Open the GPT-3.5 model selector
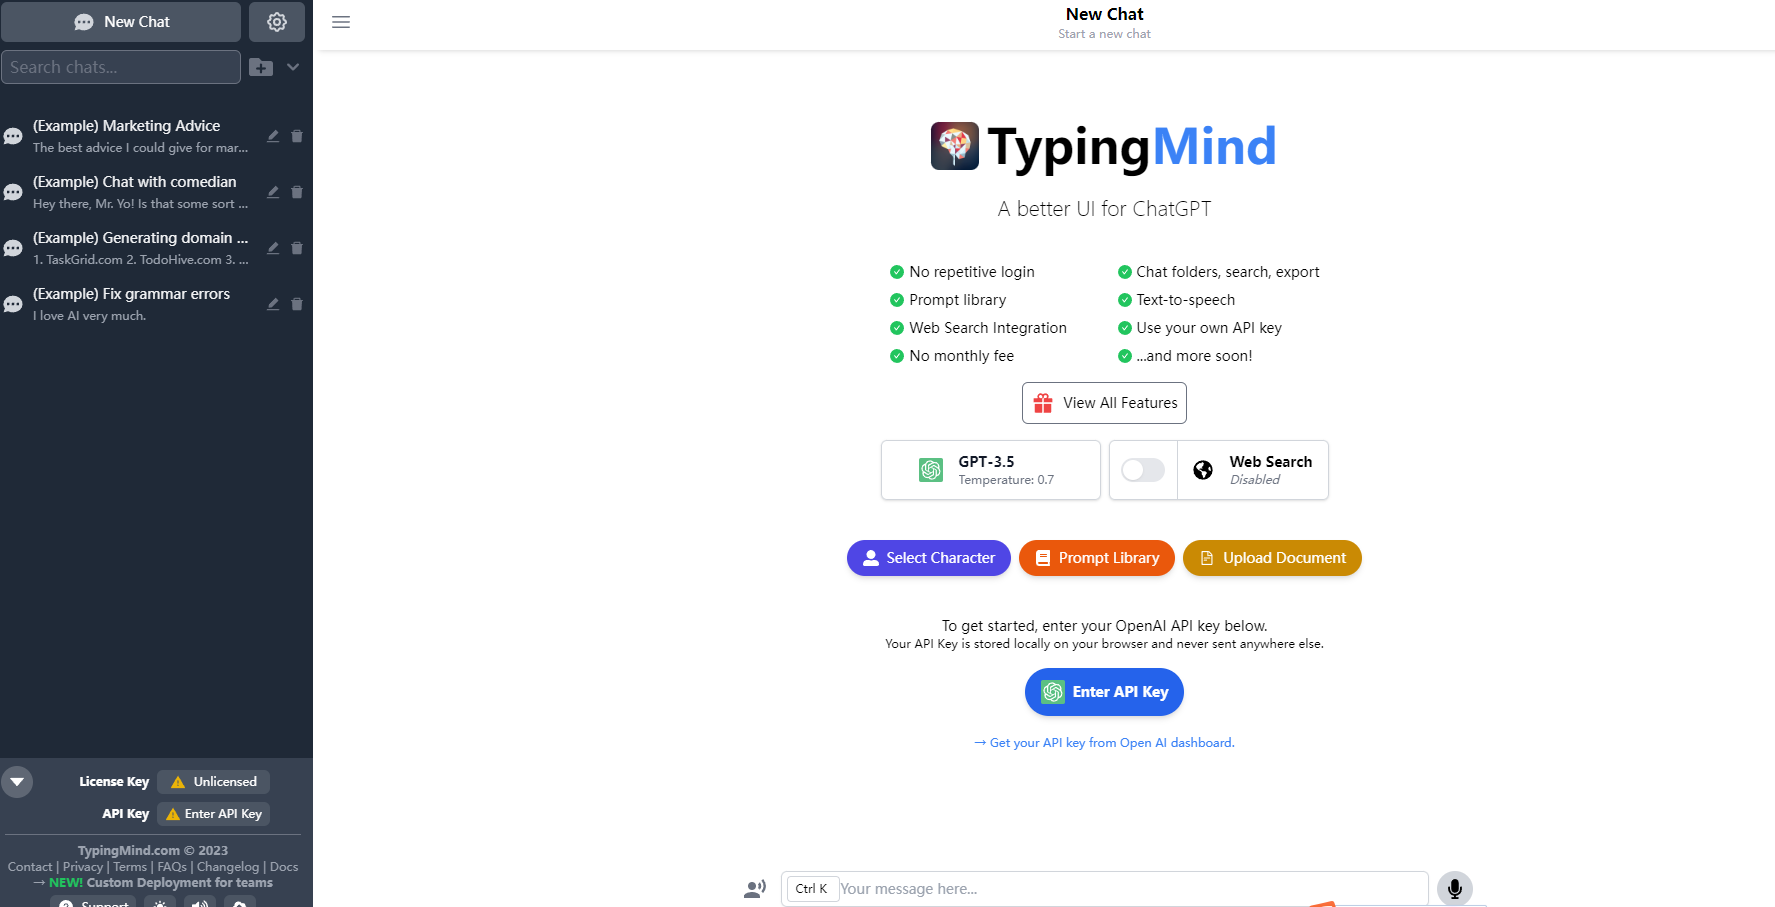The height and width of the screenshot is (907, 1775). point(991,470)
